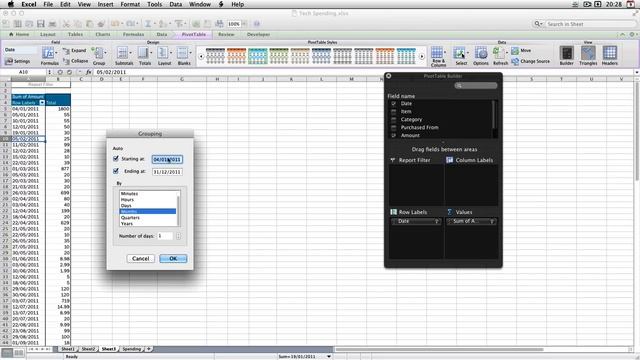This screenshot has width=640, height=360.
Task: Click the Group icon in ribbon
Action: (98, 53)
